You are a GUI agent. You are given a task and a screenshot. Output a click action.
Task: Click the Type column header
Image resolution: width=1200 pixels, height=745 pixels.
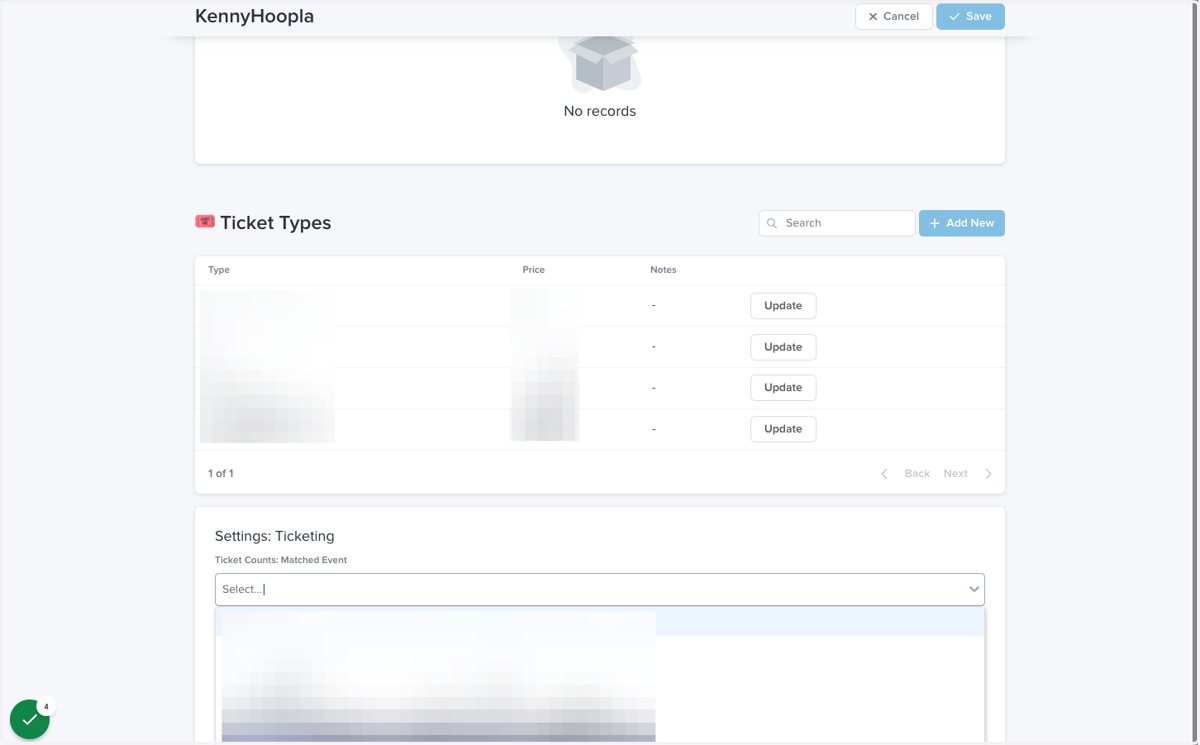[x=219, y=270]
